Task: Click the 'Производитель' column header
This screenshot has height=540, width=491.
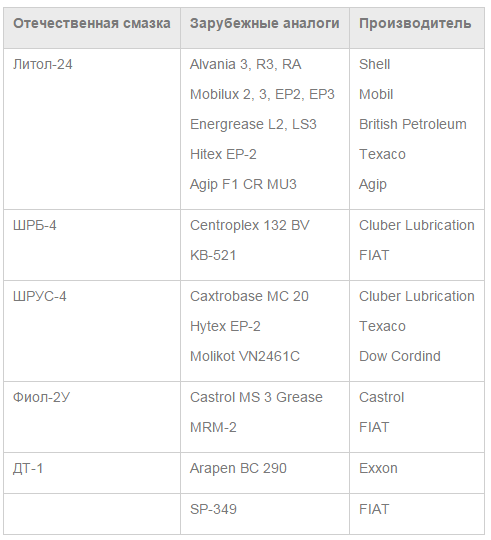Action: coord(415,24)
